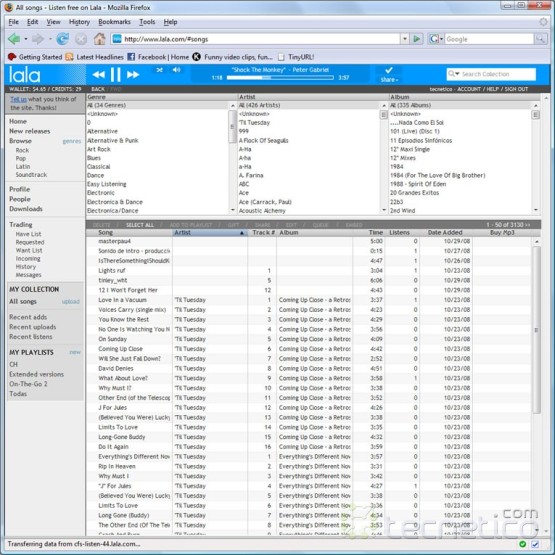555x555 pixels.
Task: Expand the URL bar history dropdown
Action: (x=405, y=39)
